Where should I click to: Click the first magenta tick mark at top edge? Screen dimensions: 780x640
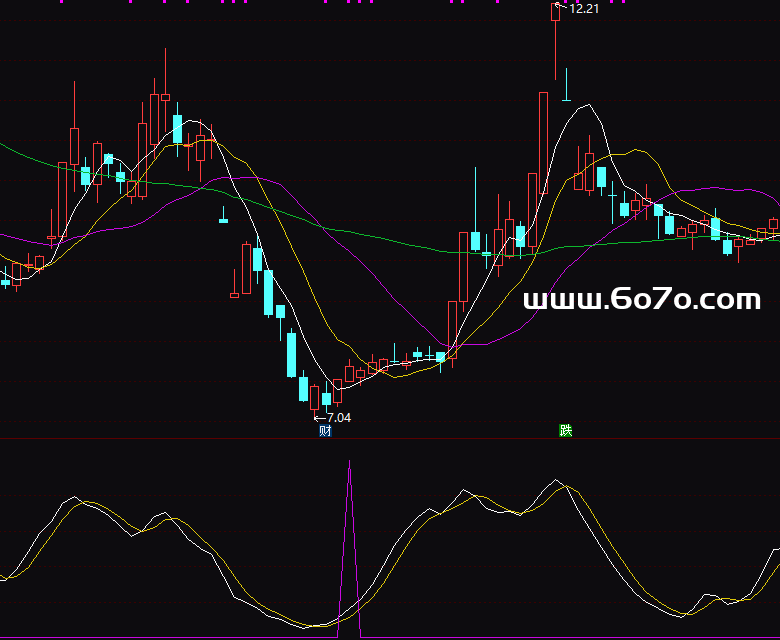(62, 2)
